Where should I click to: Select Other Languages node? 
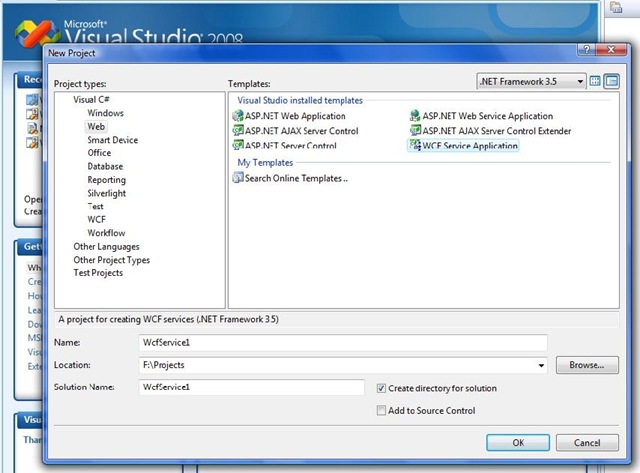pos(106,246)
